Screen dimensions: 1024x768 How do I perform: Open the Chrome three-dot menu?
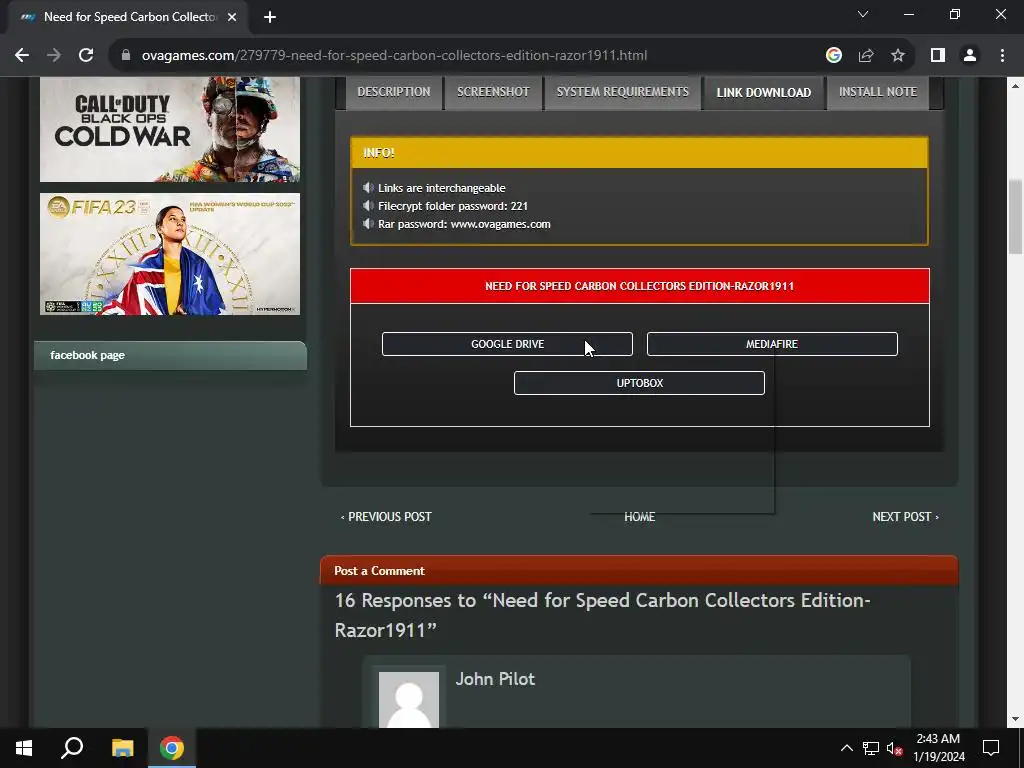coord(1002,56)
